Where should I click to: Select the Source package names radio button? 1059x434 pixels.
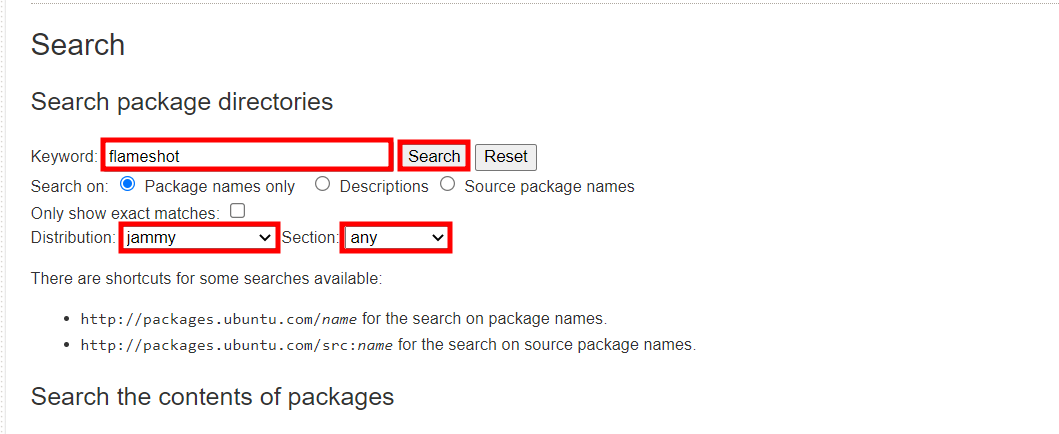click(447, 184)
